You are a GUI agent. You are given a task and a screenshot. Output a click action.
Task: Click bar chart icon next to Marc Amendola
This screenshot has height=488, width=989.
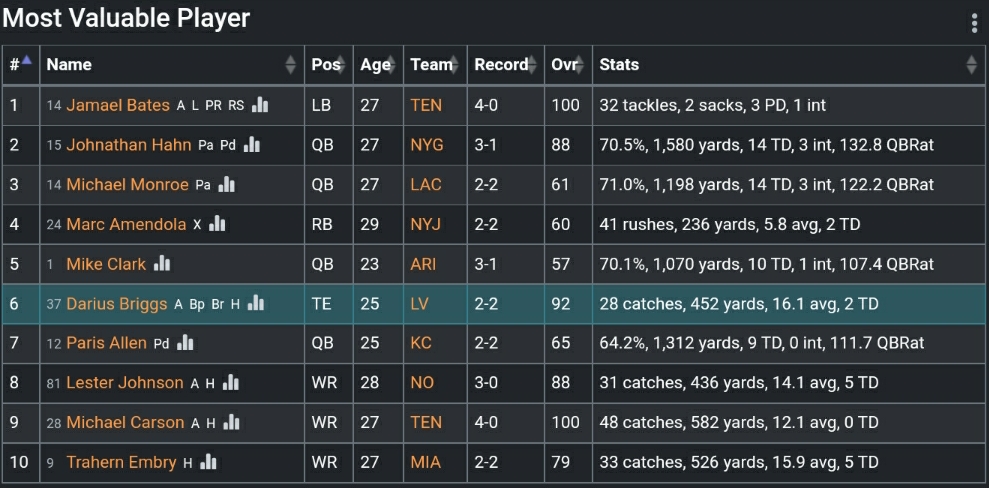coord(217,224)
